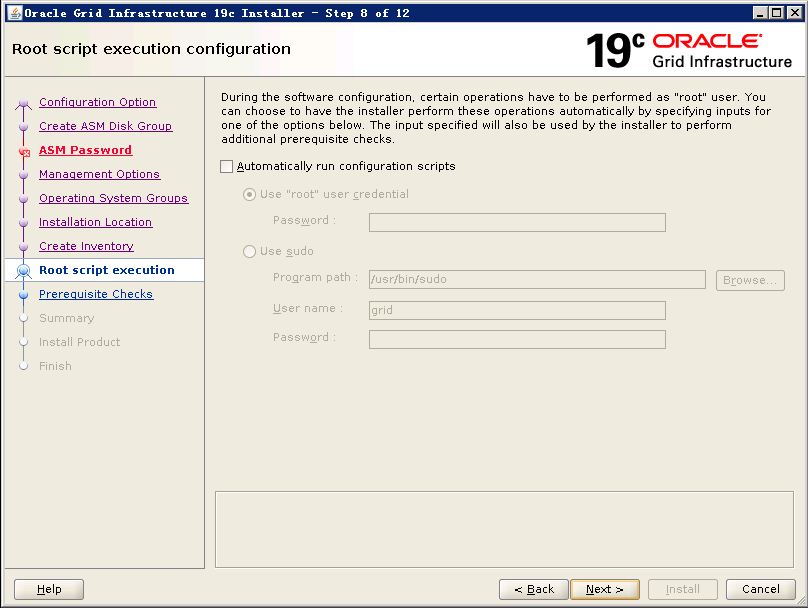Click the Management Options step bullet icon
Image resolution: width=808 pixels, height=608 pixels.
23,175
